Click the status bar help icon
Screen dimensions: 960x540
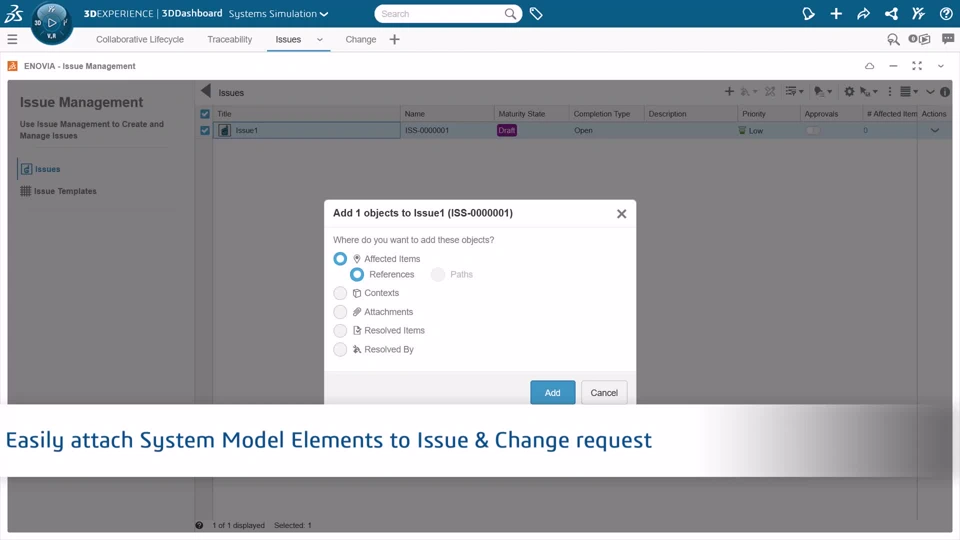click(x=199, y=525)
